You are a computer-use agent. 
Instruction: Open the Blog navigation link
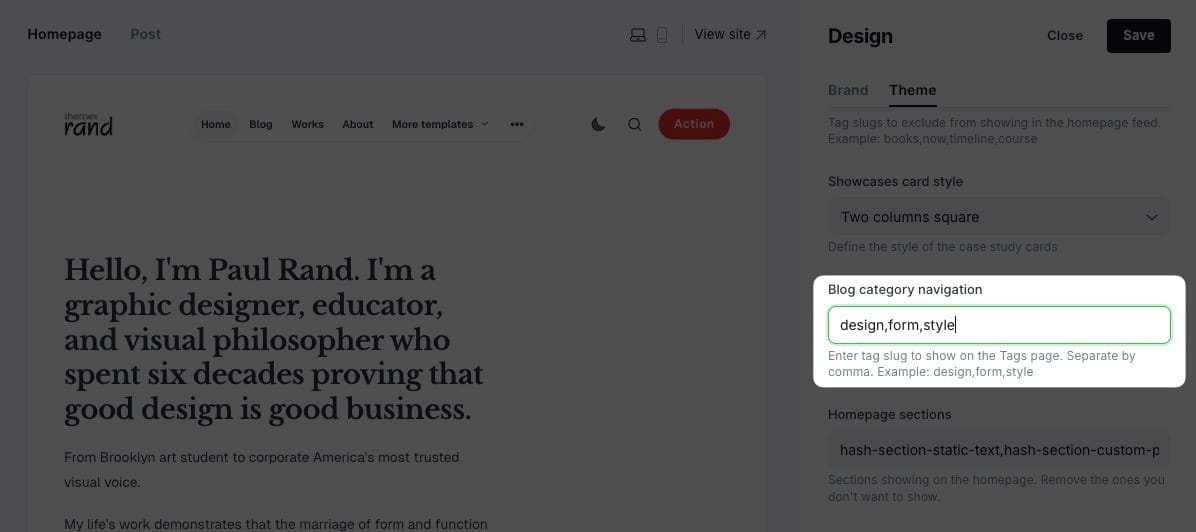260,125
